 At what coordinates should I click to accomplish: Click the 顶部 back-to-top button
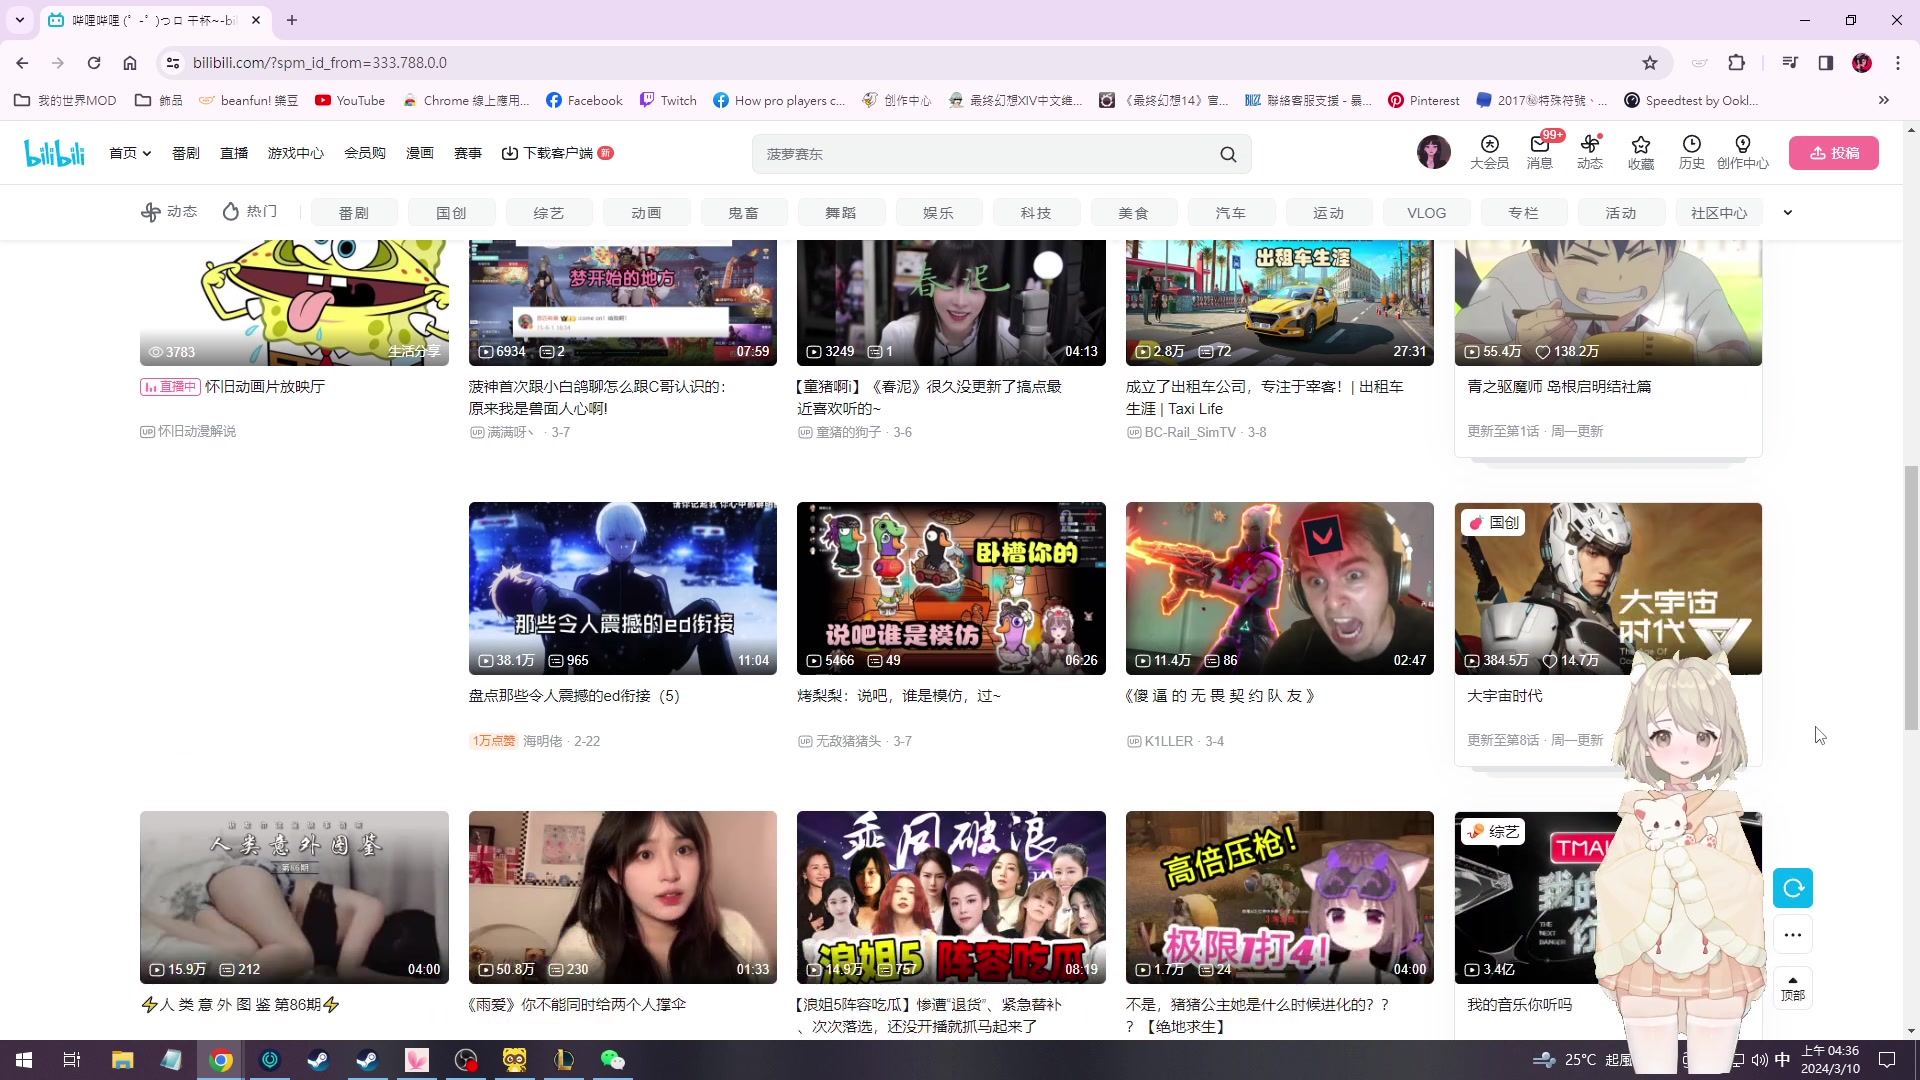click(x=1793, y=988)
